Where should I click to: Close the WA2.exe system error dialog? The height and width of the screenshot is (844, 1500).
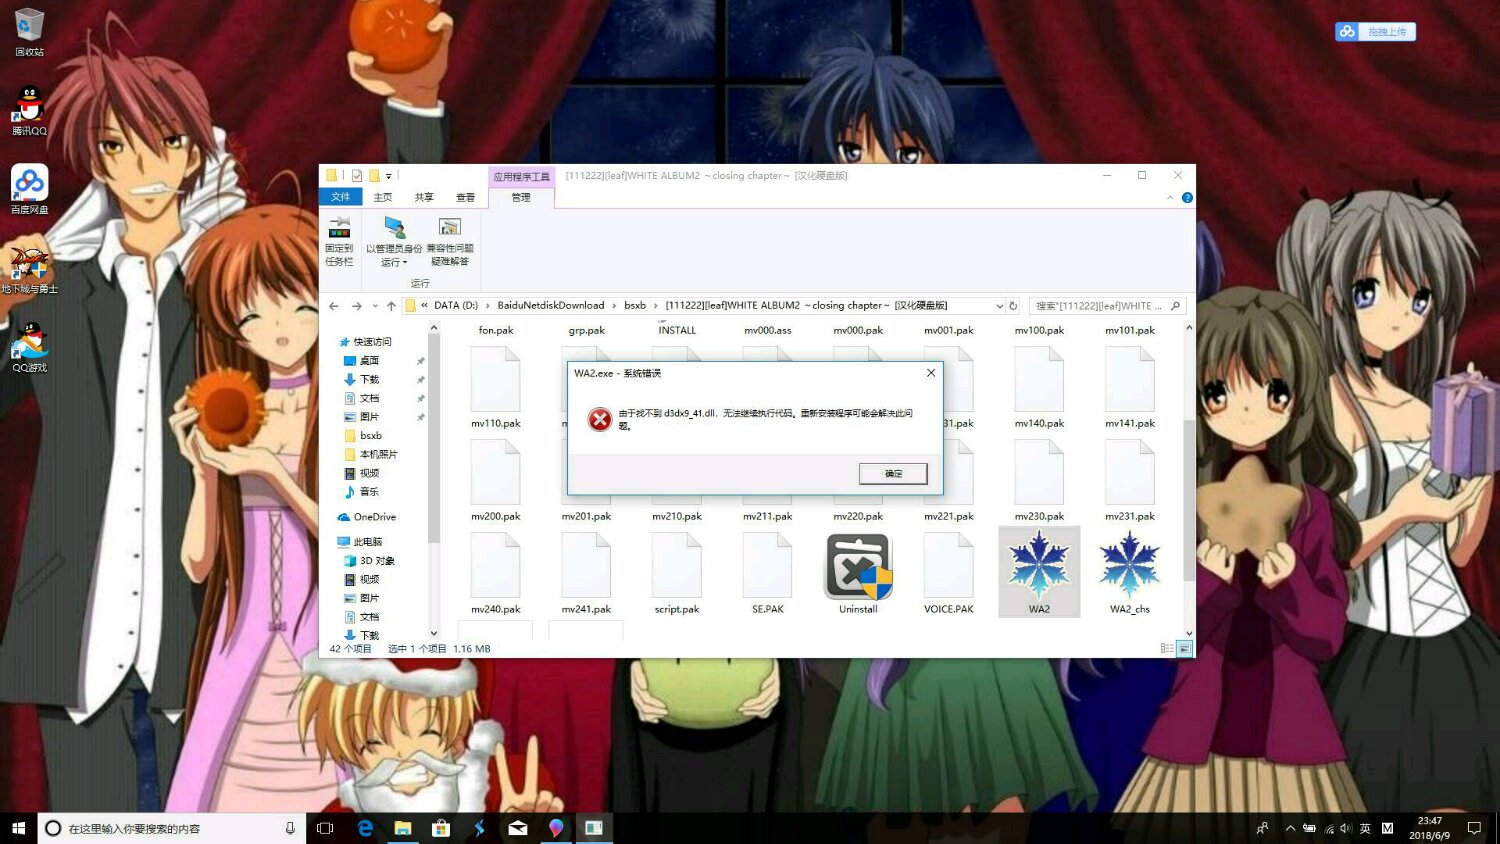tap(931, 373)
